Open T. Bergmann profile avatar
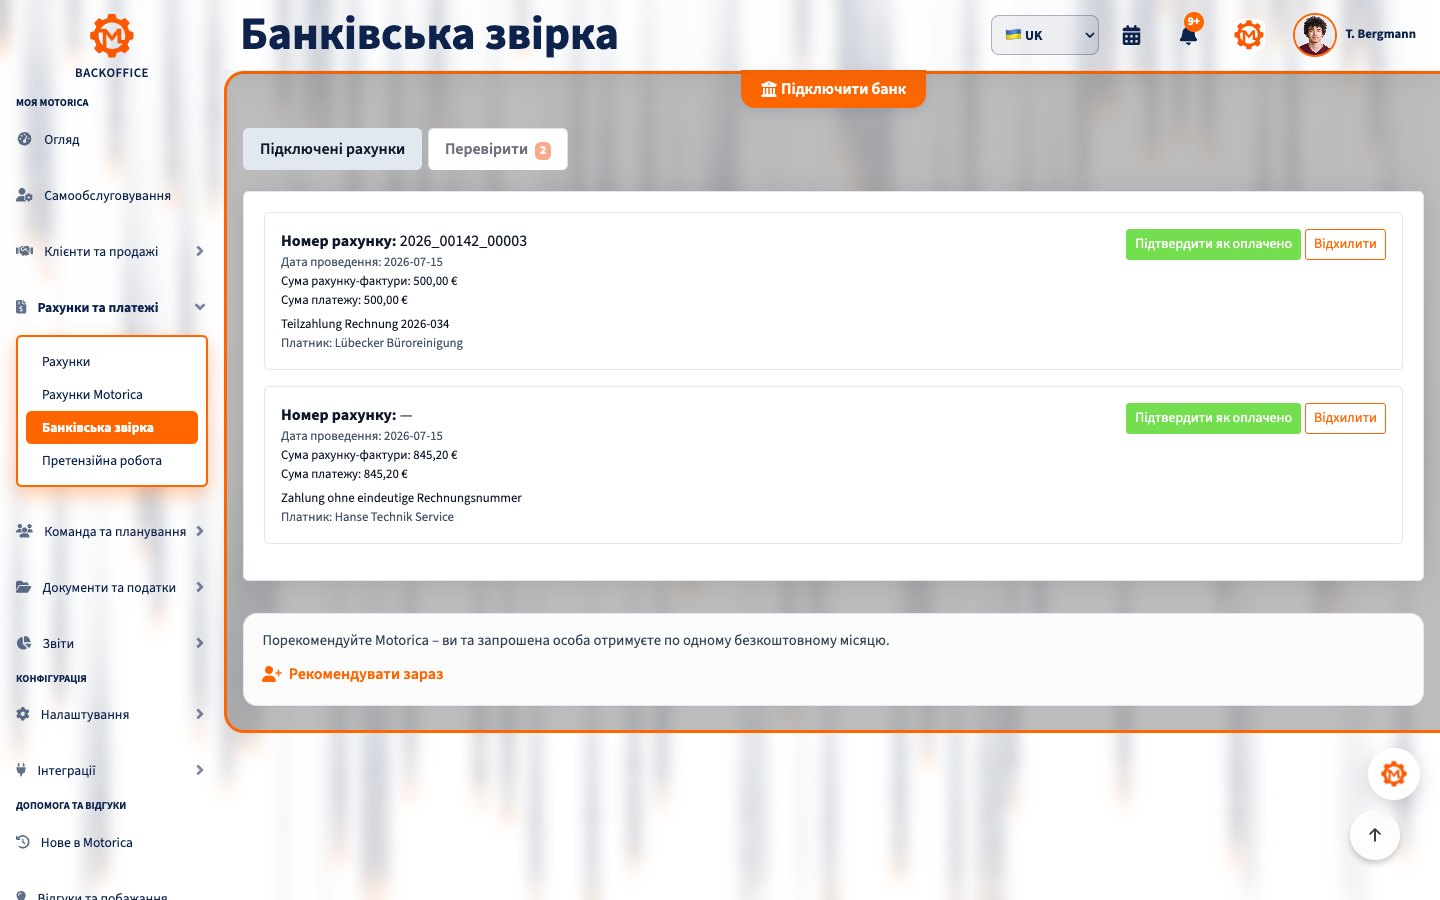Image resolution: width=1440 pixels, height=900 pixels. coord(1314,35)
